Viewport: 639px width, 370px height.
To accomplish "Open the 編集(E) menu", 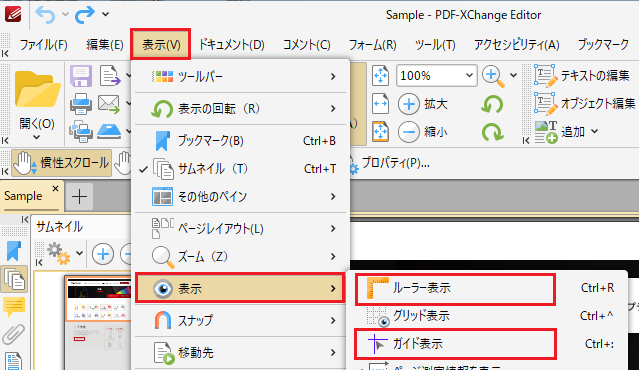I will pos(105,44).
